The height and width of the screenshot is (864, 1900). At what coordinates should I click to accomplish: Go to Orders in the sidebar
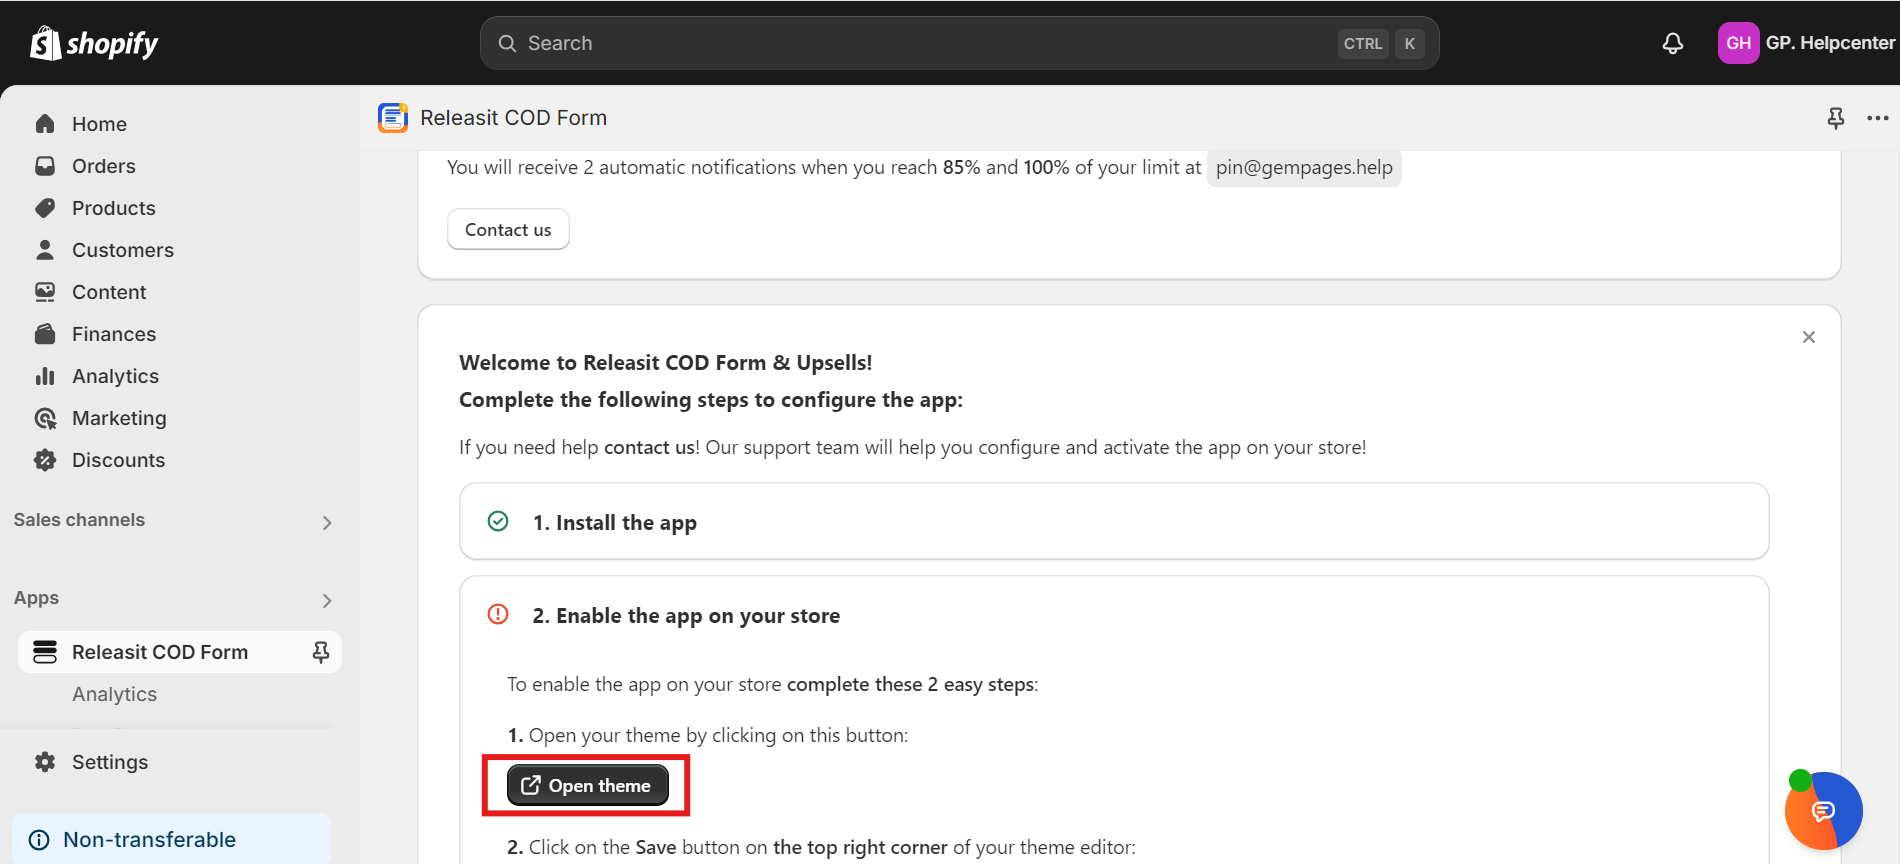point(103,166)
